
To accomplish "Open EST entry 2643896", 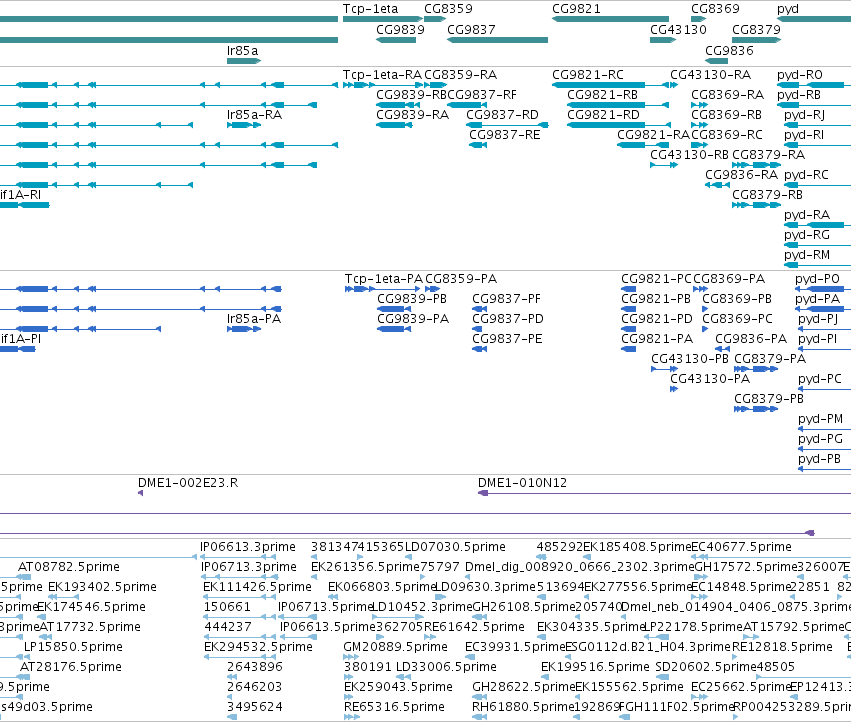I will (x=255, y=667).
